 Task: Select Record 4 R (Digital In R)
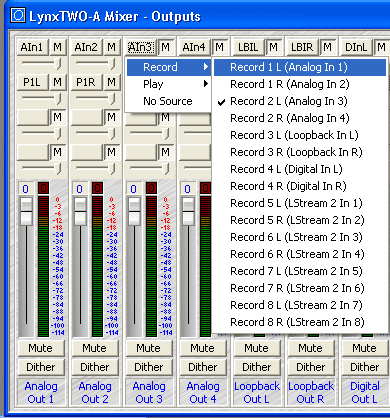(300, 186)
